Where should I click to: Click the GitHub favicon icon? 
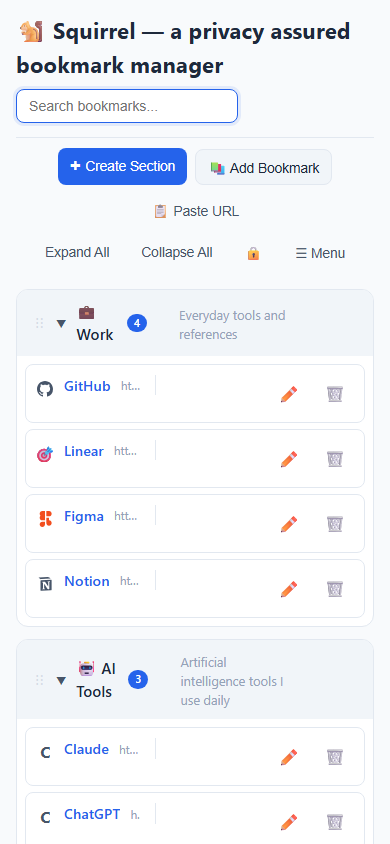pos(45,389)
